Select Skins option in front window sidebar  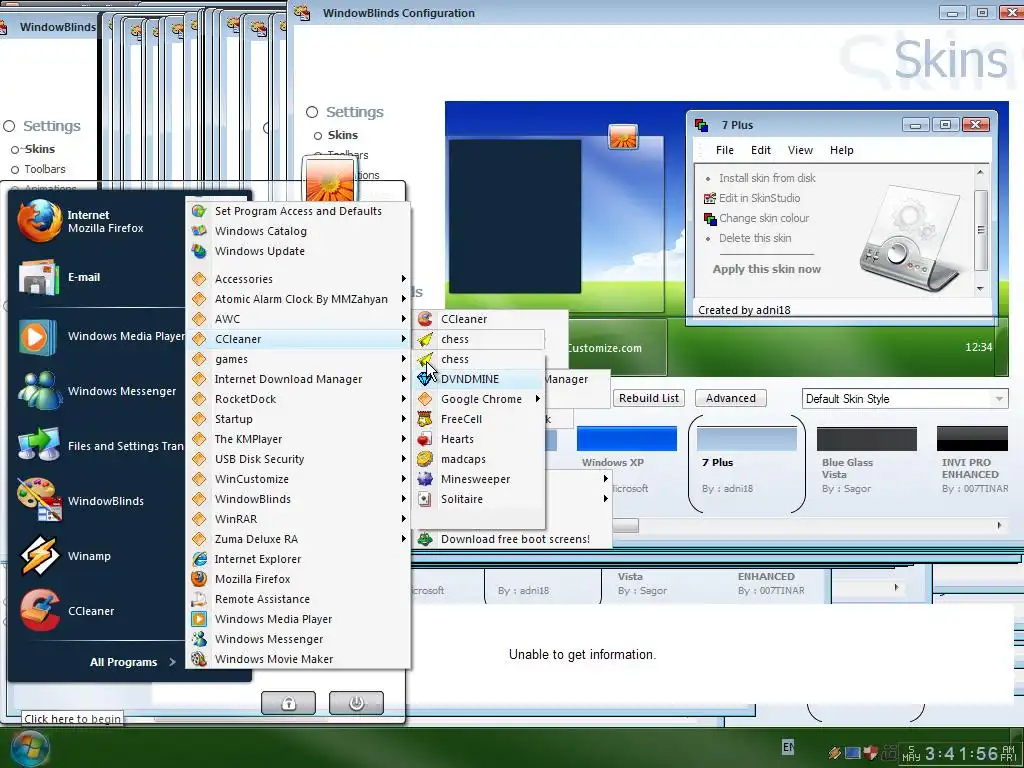click(342, 135)
